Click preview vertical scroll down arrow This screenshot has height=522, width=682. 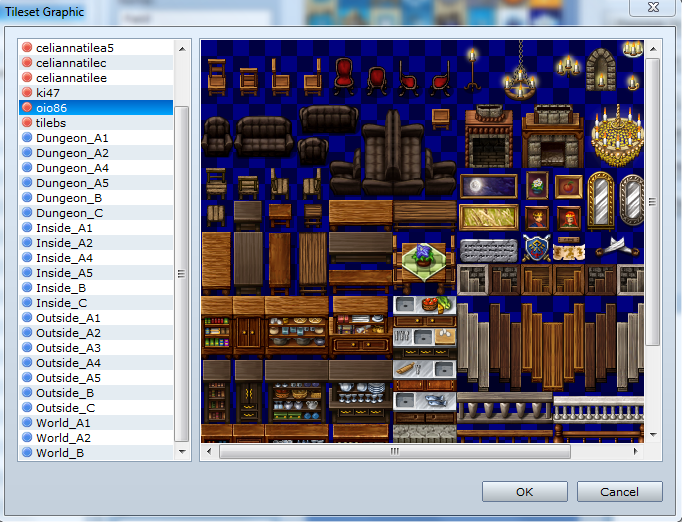click(653, 434)
